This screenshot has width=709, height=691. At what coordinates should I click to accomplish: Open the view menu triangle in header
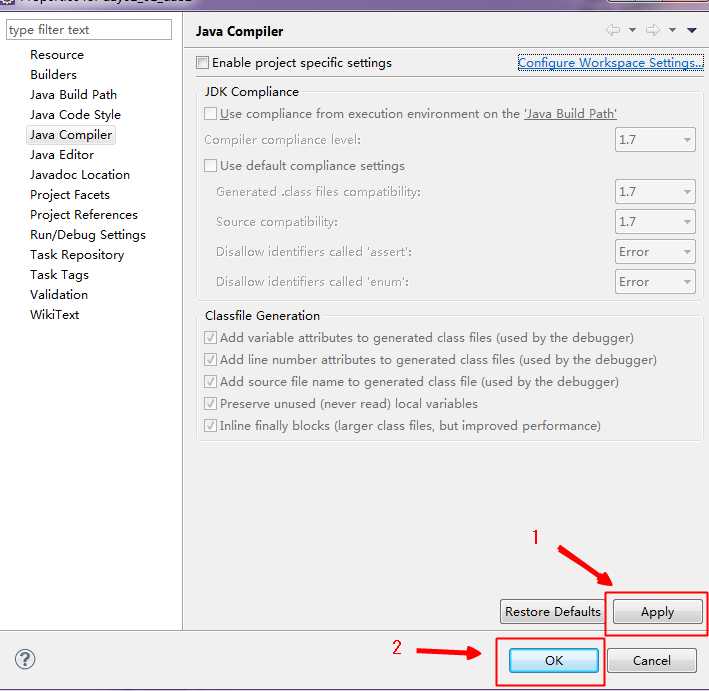(692, 30)
